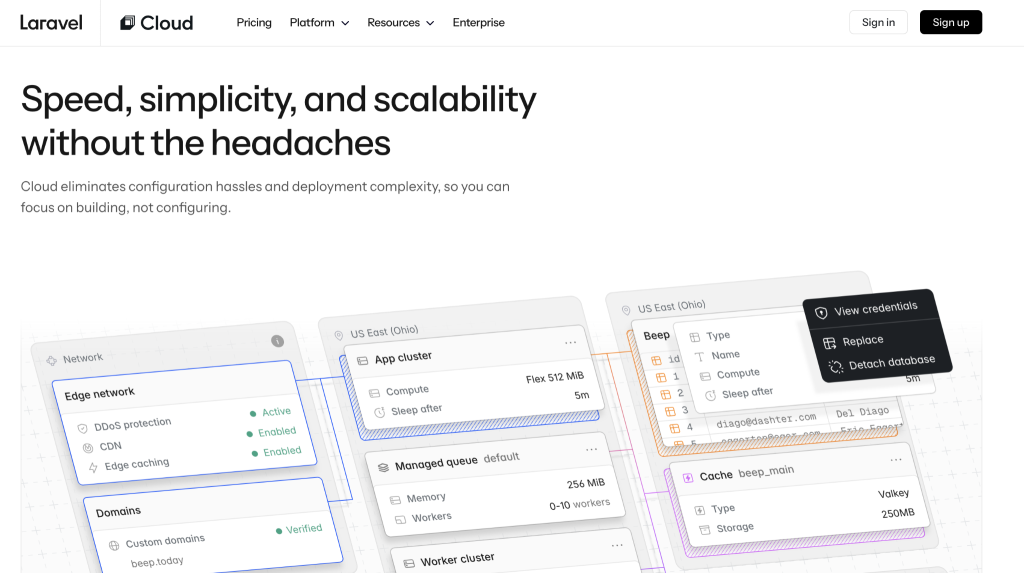Screen dimensions: 1024x573
Task: Select Detach database menu item
Action: (884, 363)
